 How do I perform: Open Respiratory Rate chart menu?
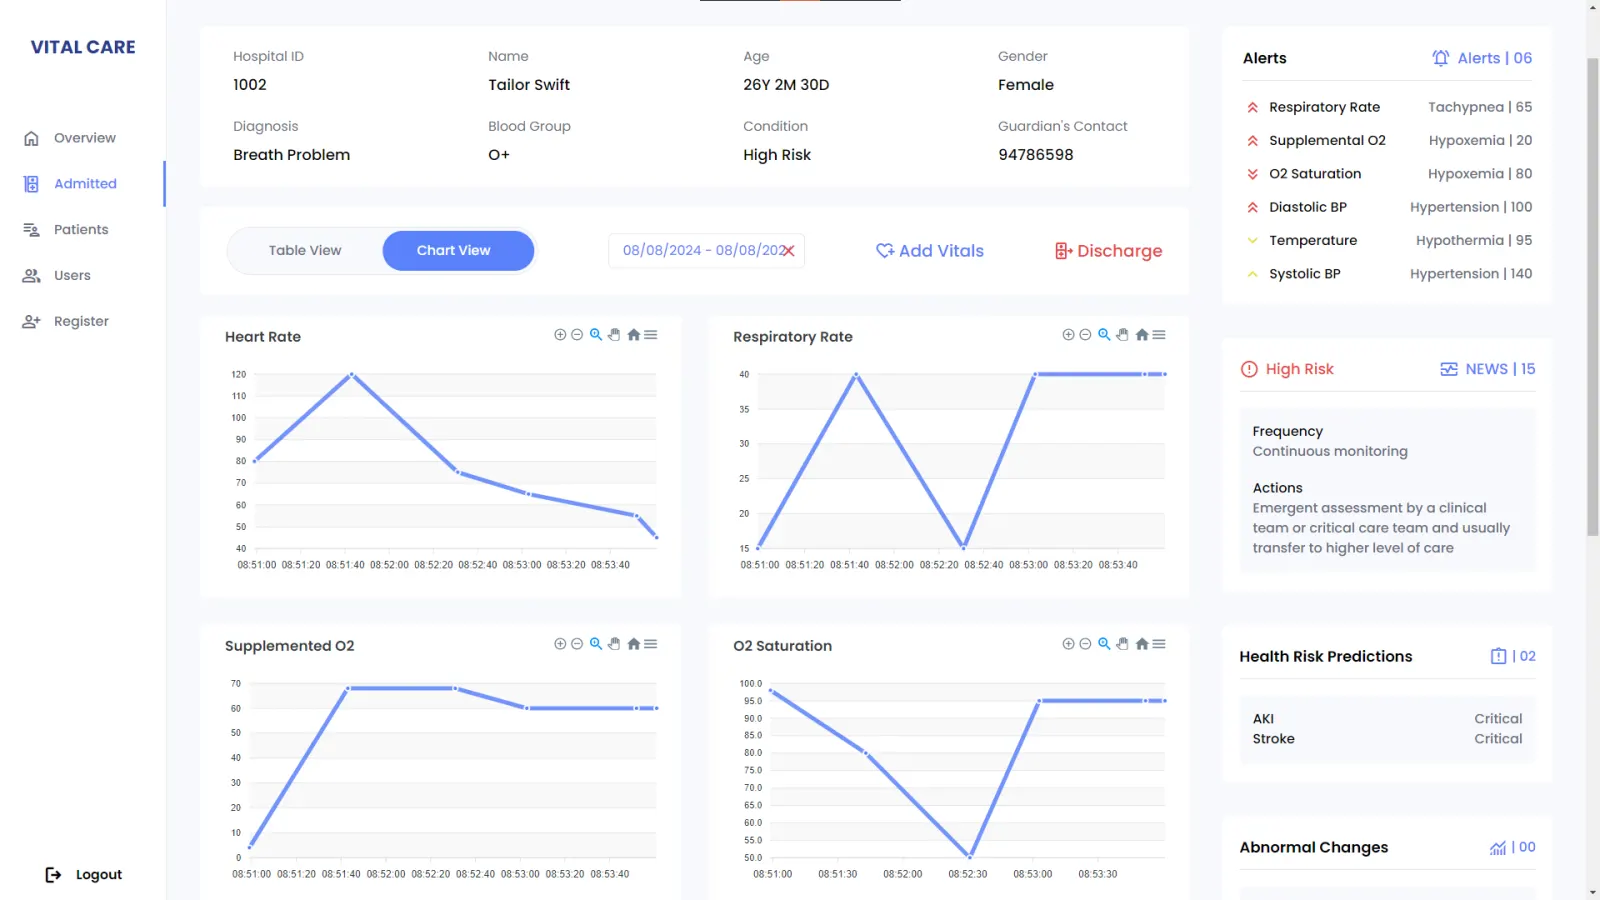click(x=1159, y=335)
